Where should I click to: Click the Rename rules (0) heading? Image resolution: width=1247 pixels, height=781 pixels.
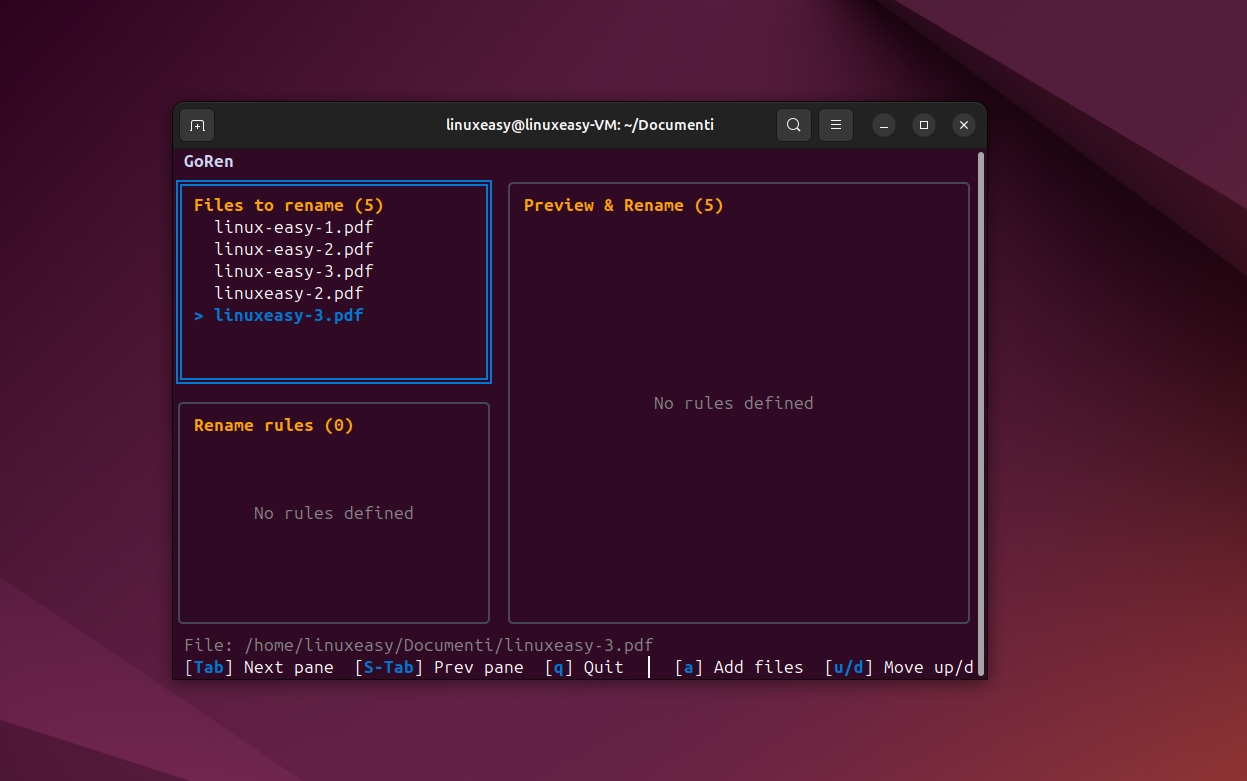click(274, 425)
